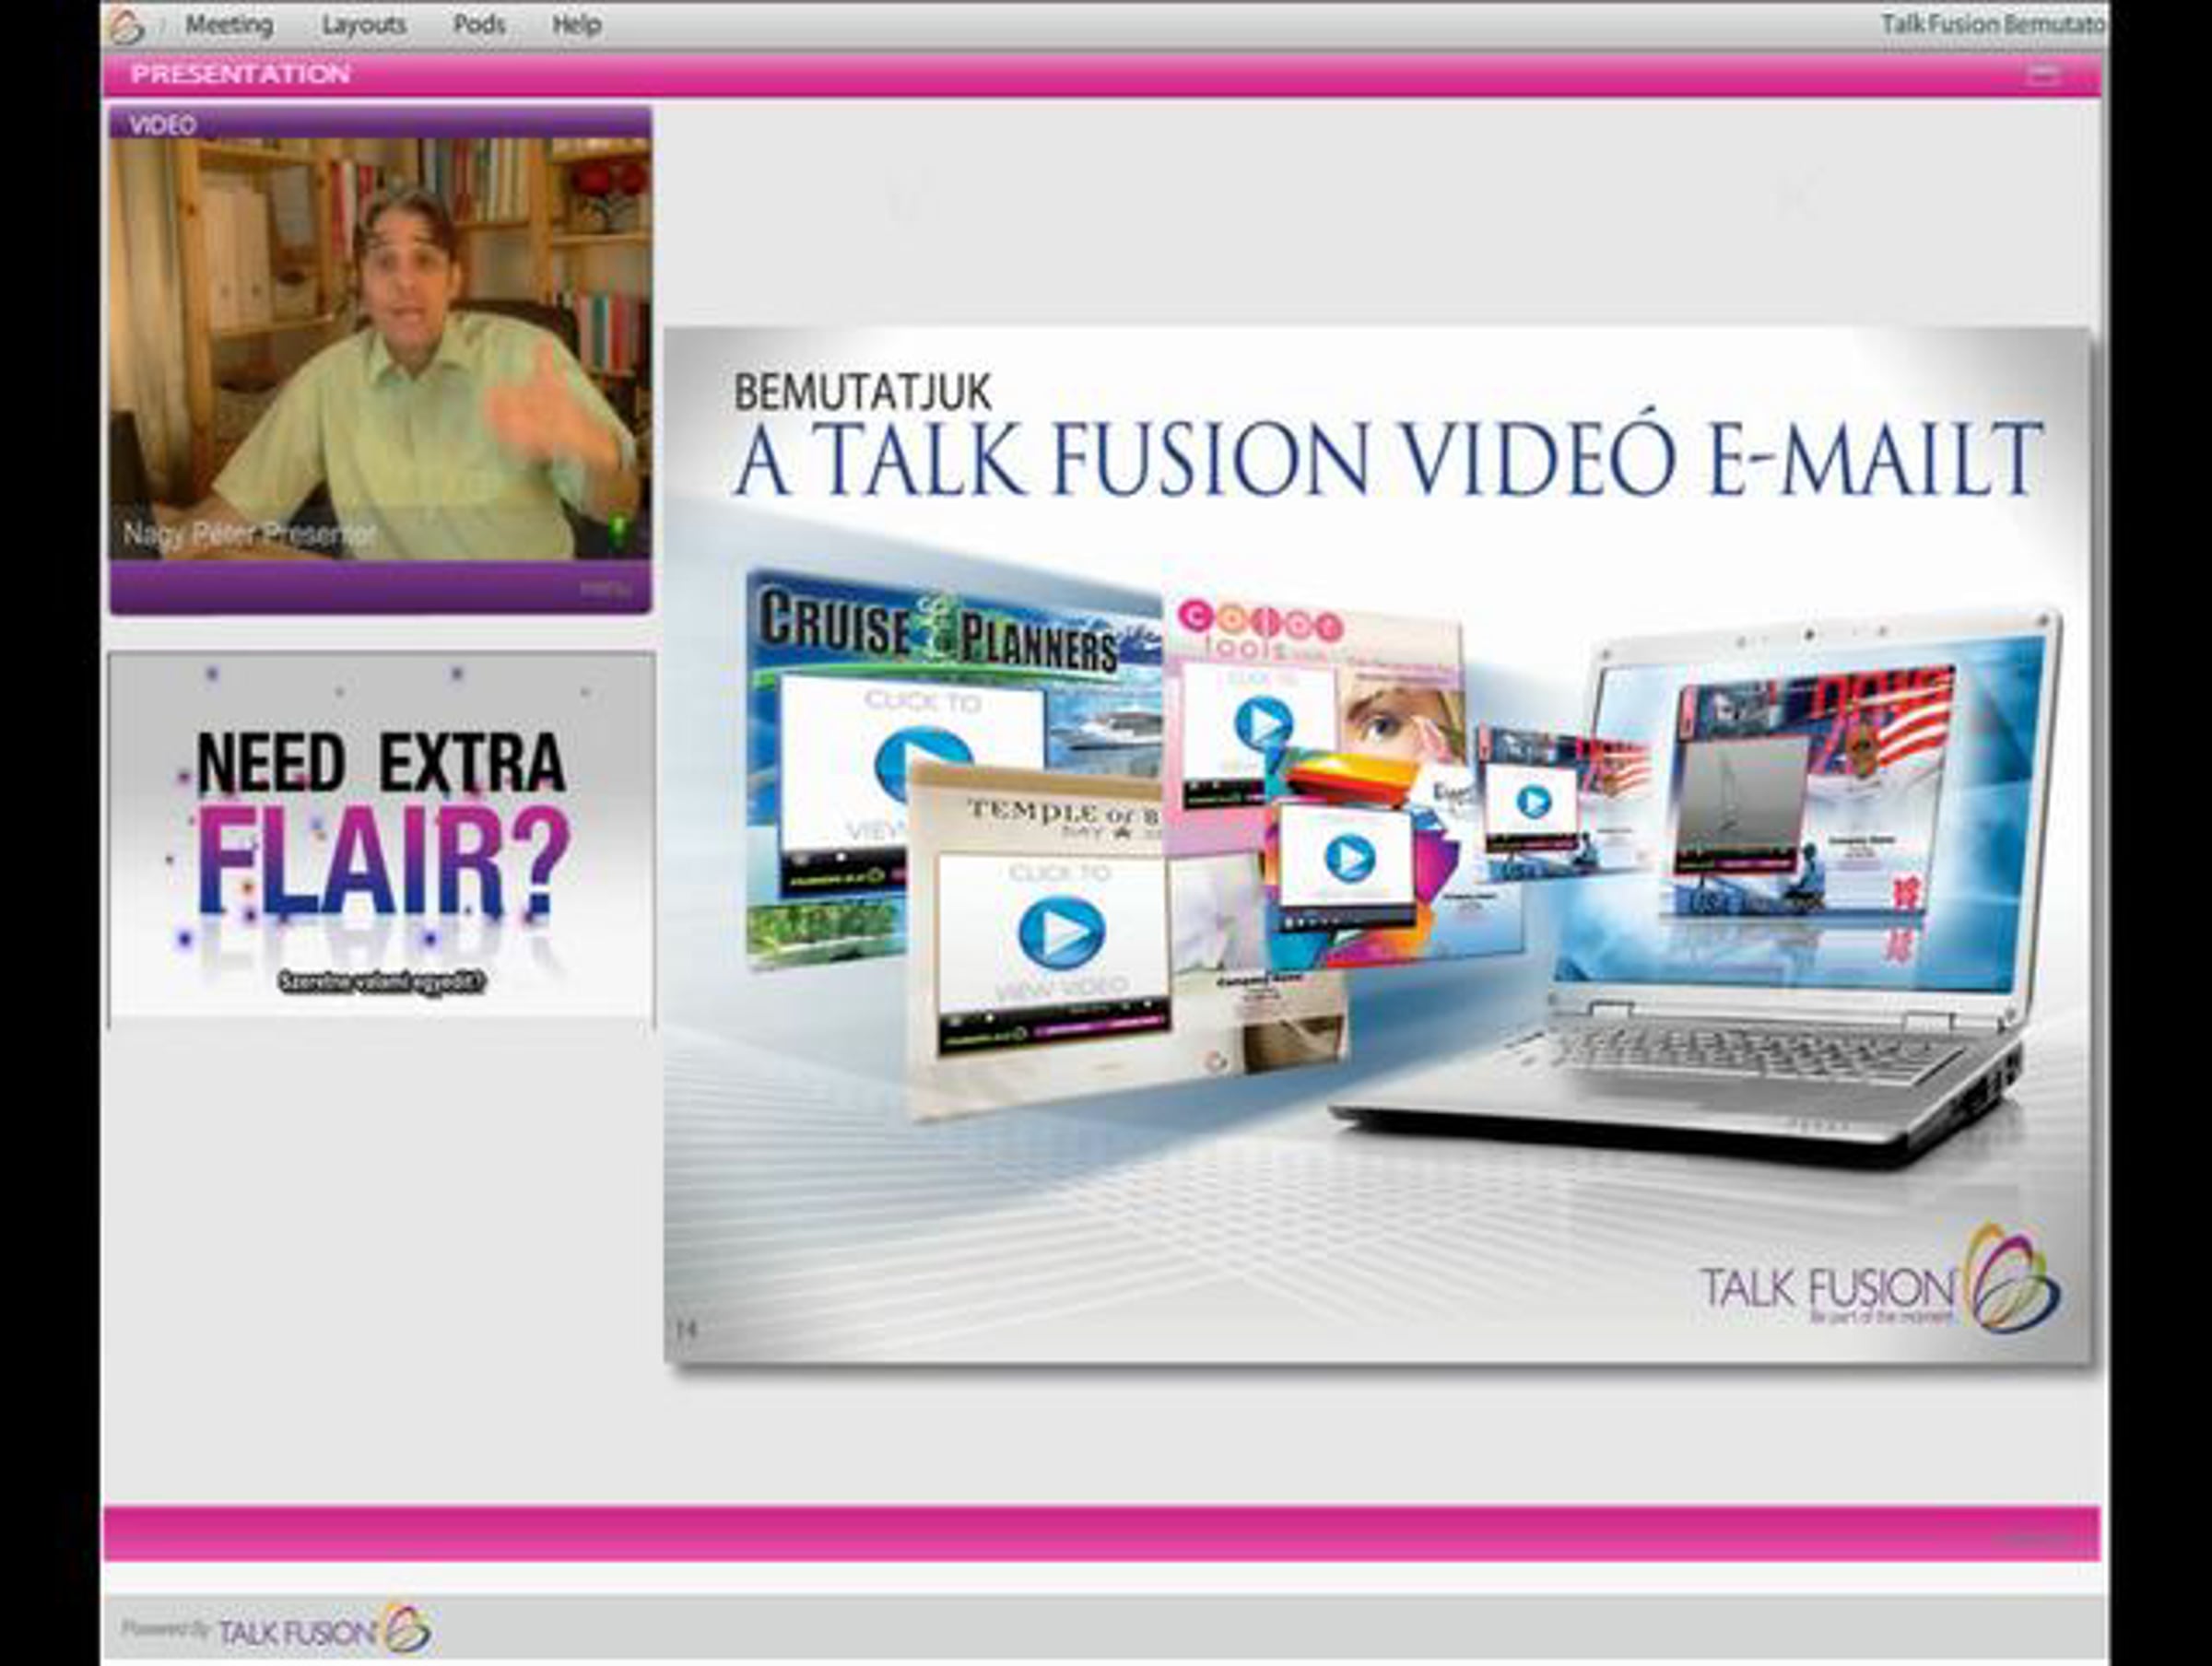
Task: Click the 'BEMUTATJUK' heading on the slide
Action: 863,392
